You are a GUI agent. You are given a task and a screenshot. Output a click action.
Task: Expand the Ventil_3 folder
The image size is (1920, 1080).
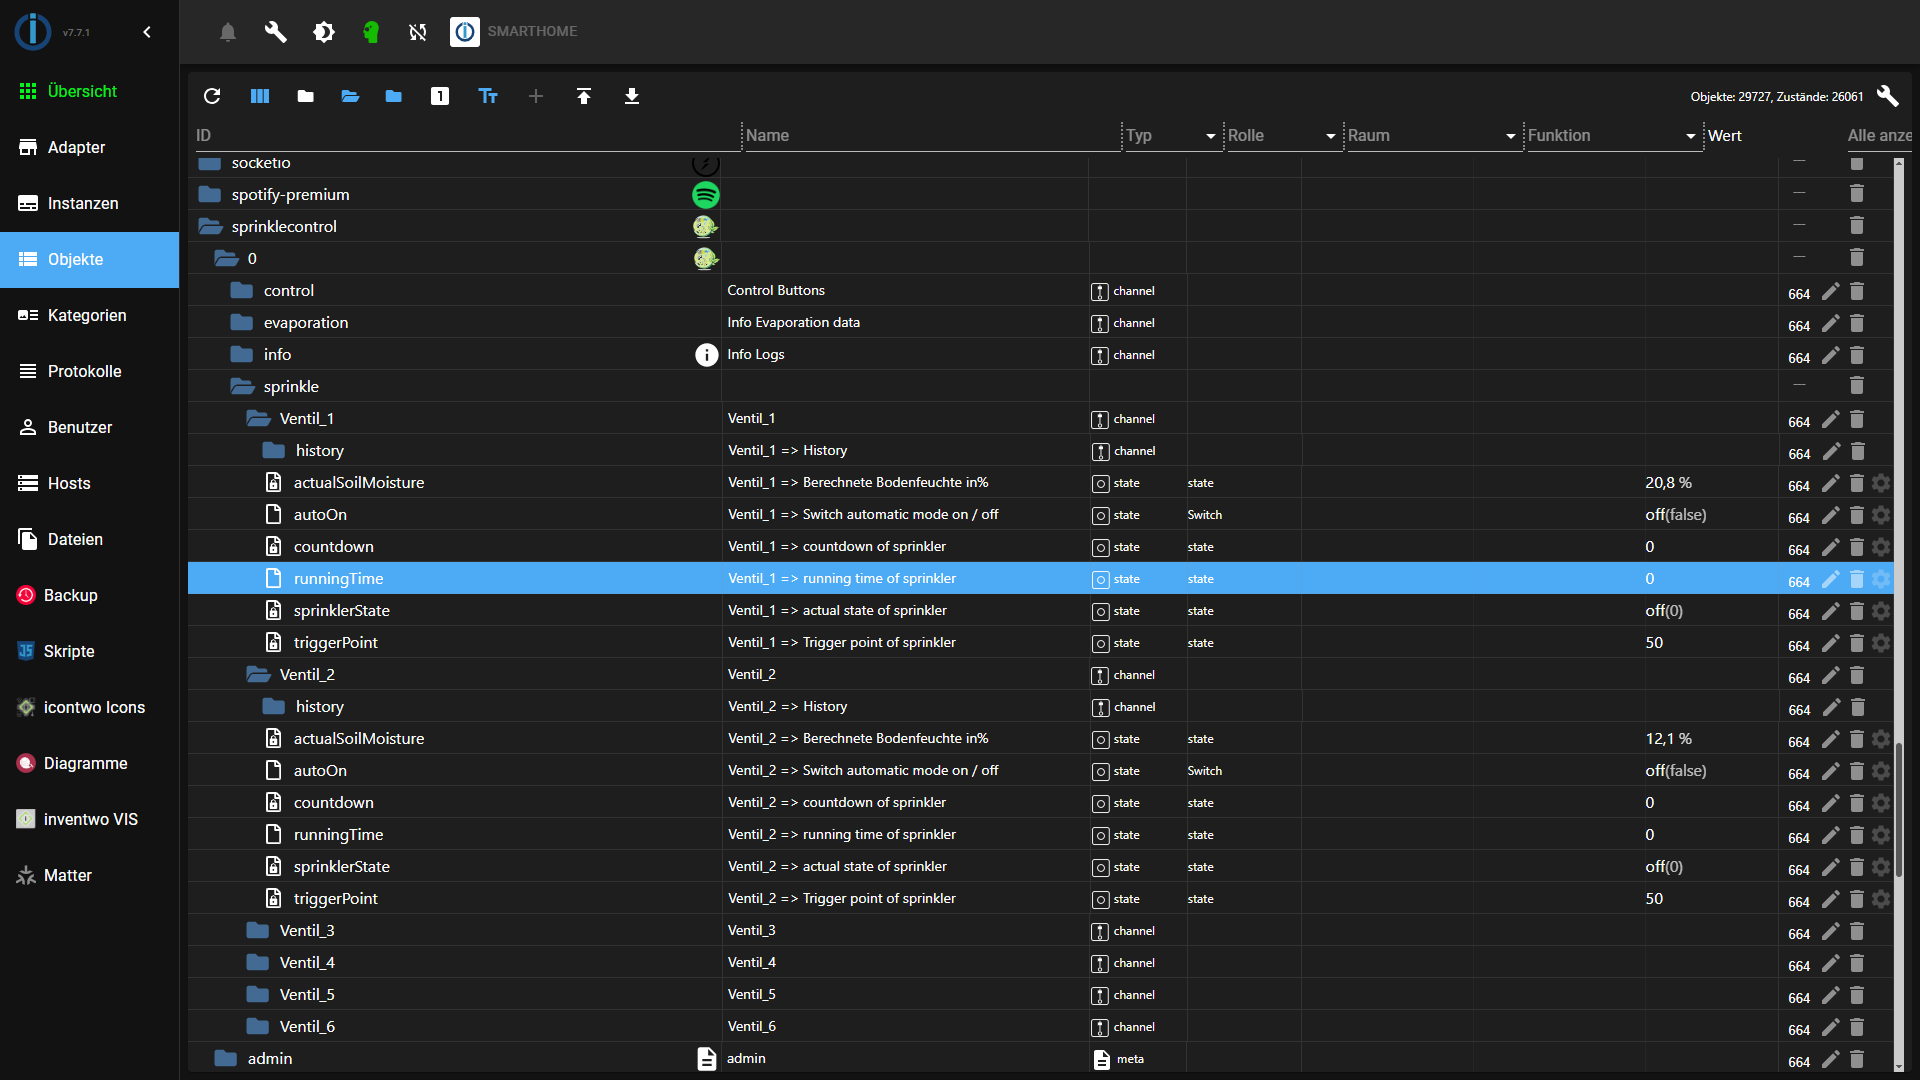[258, 931]
